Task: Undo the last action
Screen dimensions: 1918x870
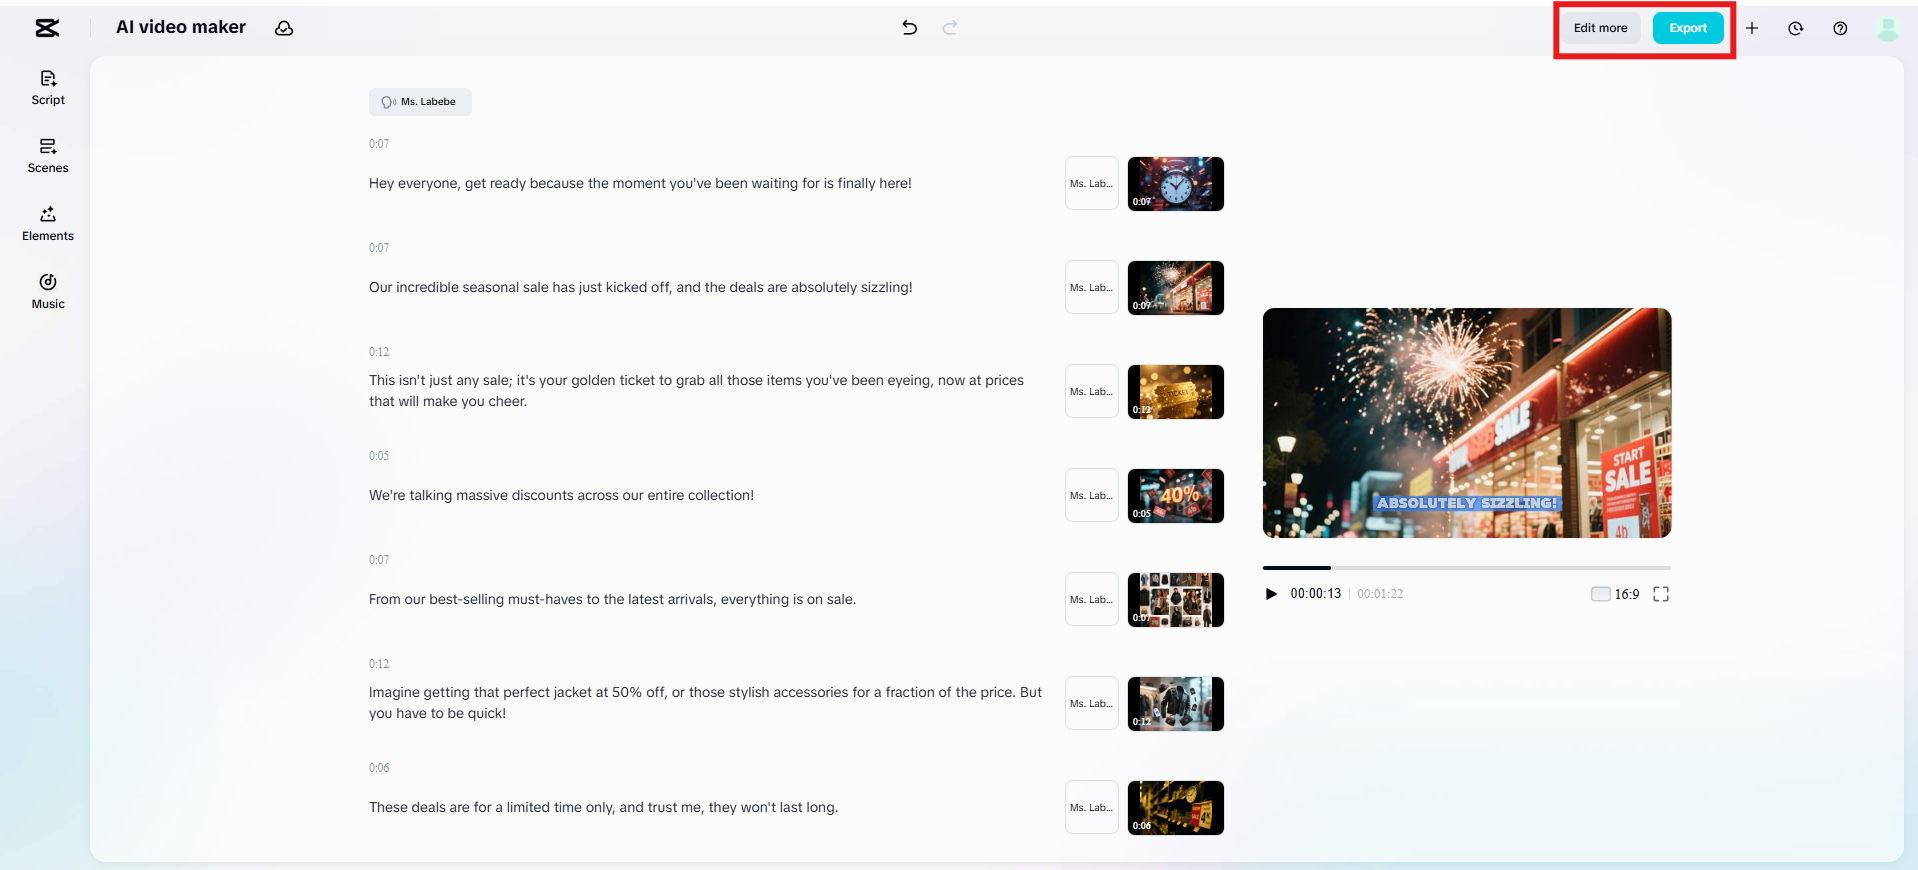Action: pos(909,28)
